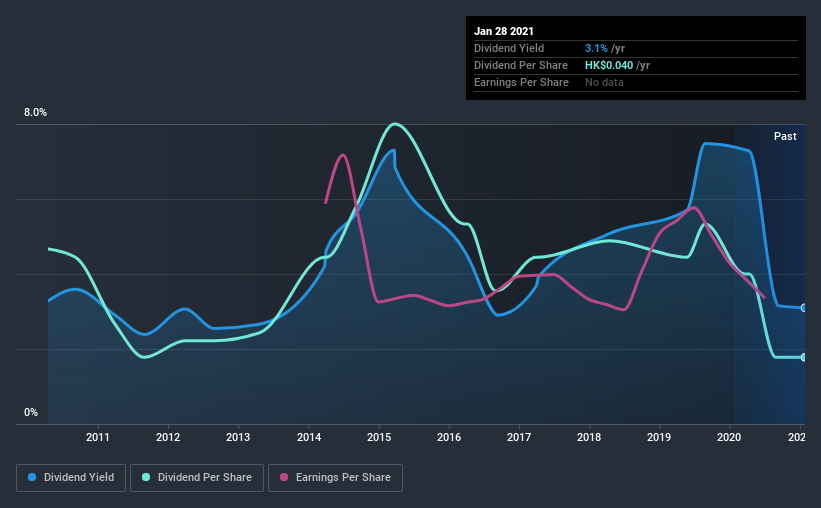The width and height of the screenshot is (821, 508).
Task: Click the 2016 x-axis label
Action: [x=449, y=437]
